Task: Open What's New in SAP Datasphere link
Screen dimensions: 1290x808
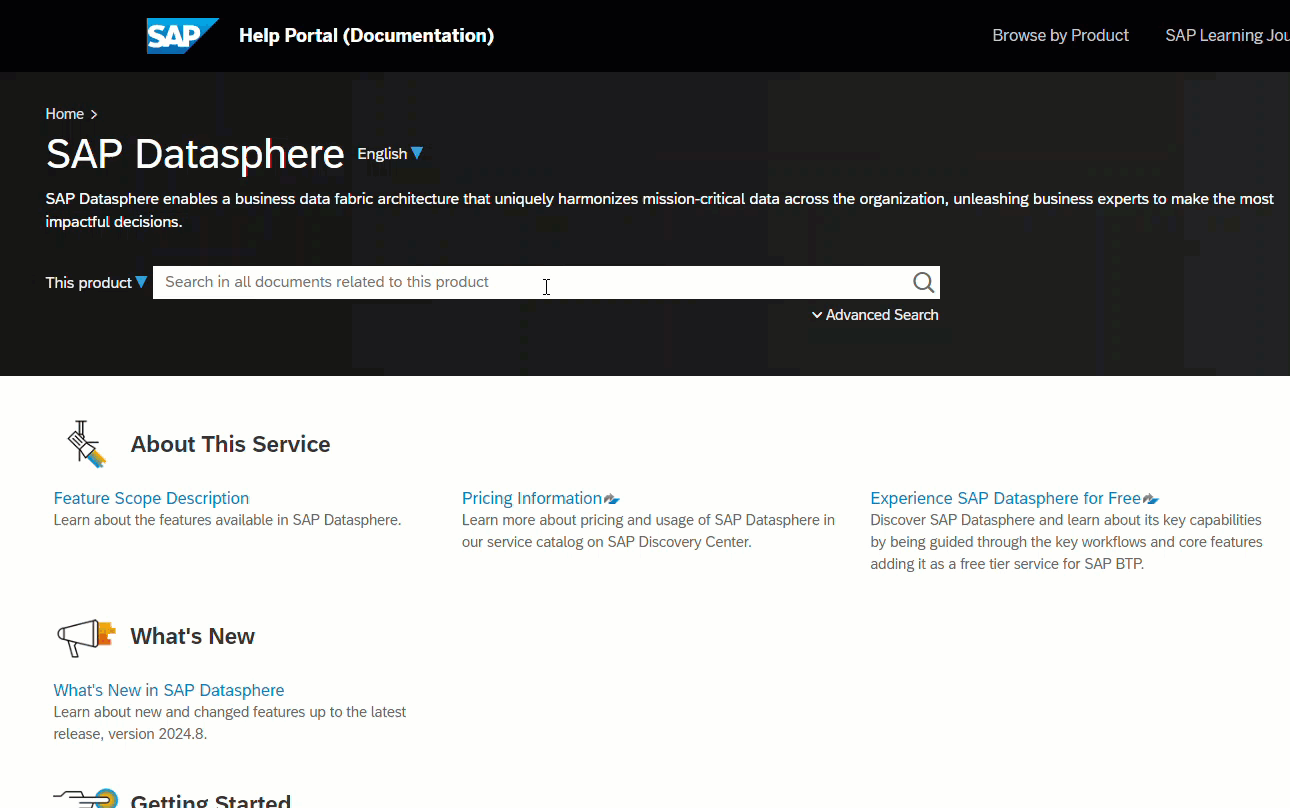Action: click(169, 690)
